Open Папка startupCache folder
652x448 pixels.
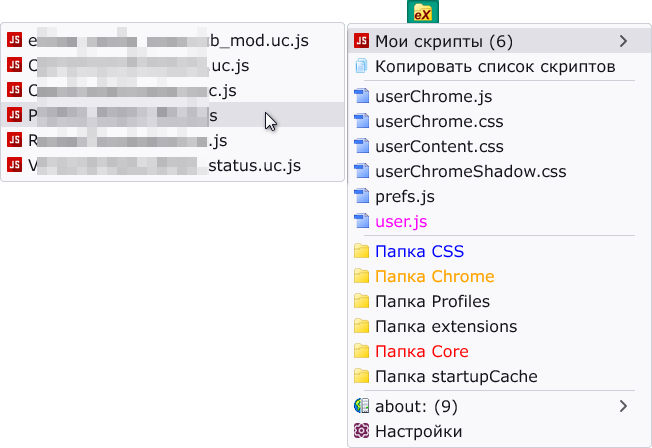(x=499, y=376)
